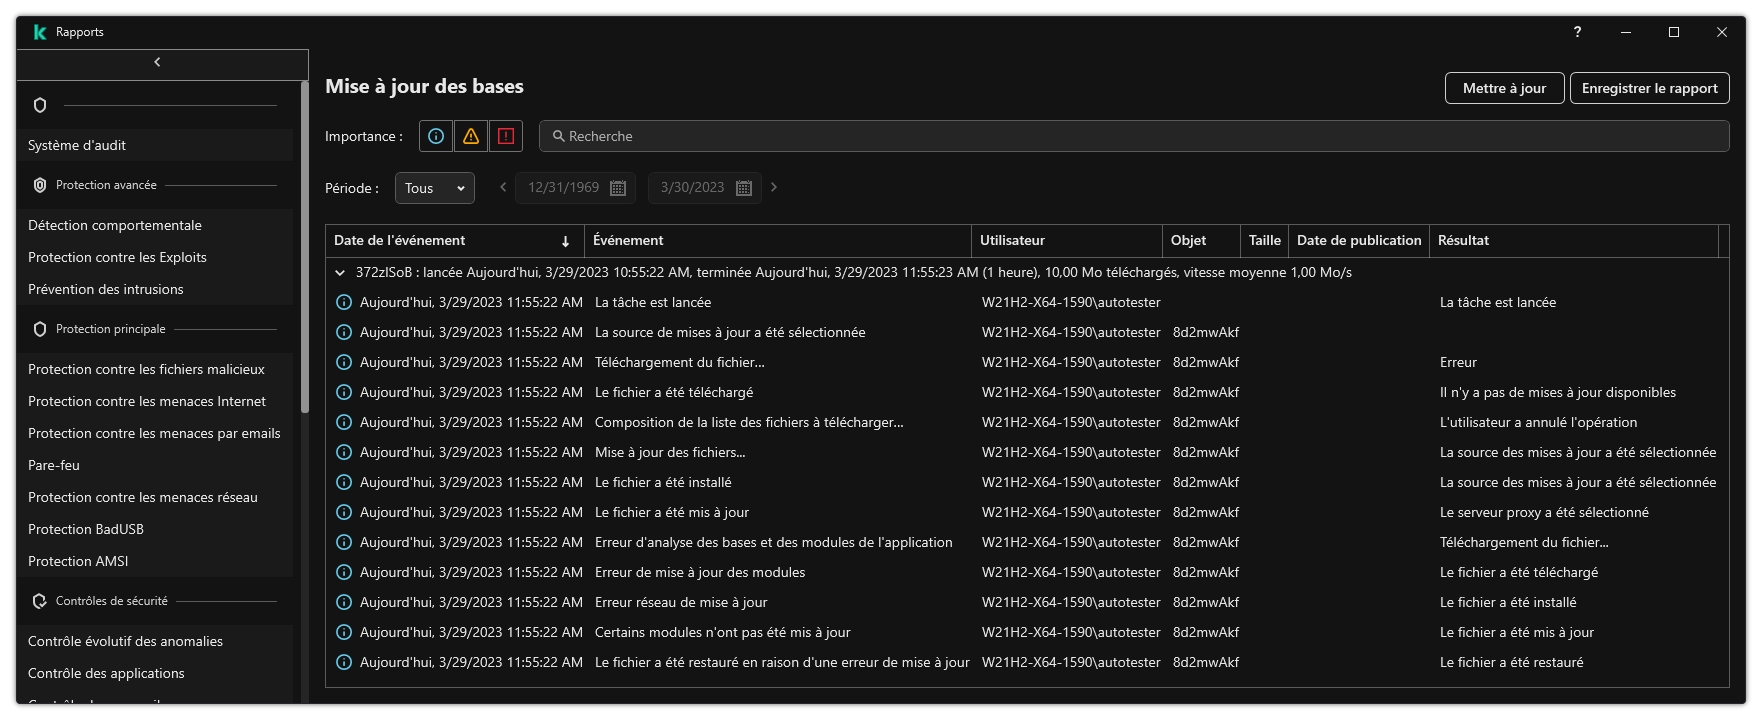The image size is (1762, 720).
Task: Toggle the informational importance filter icon
Action: [x=435, y=136]
